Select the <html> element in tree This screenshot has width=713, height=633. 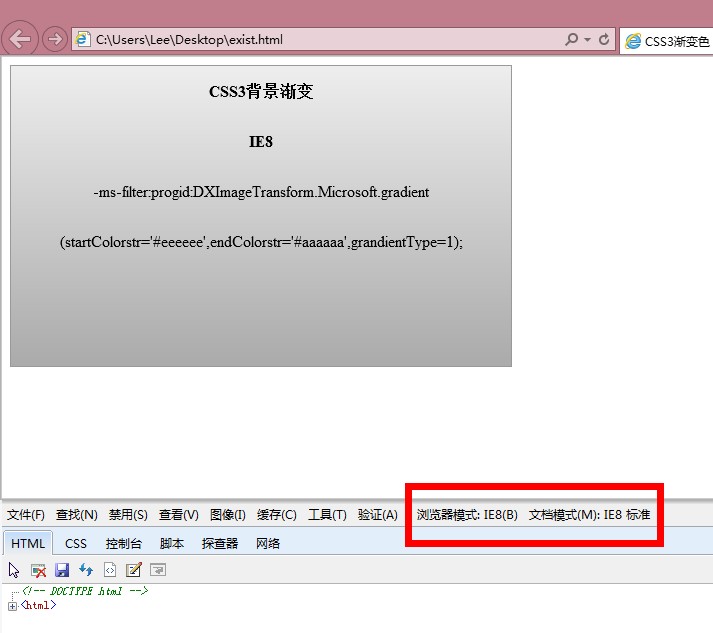tap(39, 605)
